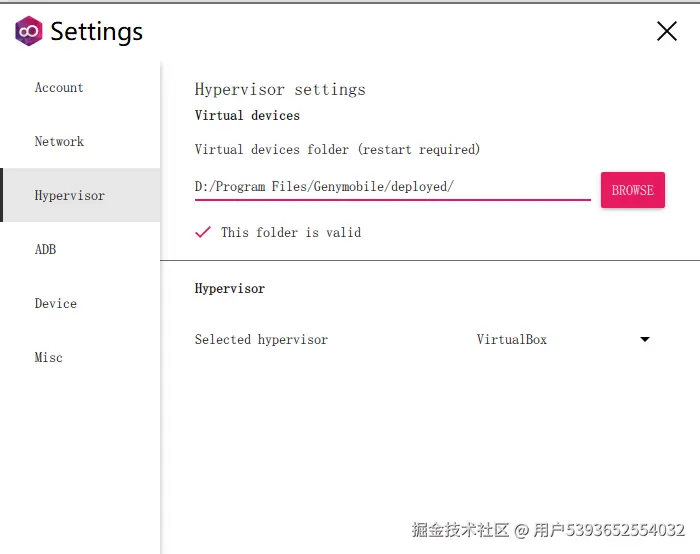This screenshot has height=554, width=700.
Task: Click the 'Settings' window title text
Action: (96, 32)
